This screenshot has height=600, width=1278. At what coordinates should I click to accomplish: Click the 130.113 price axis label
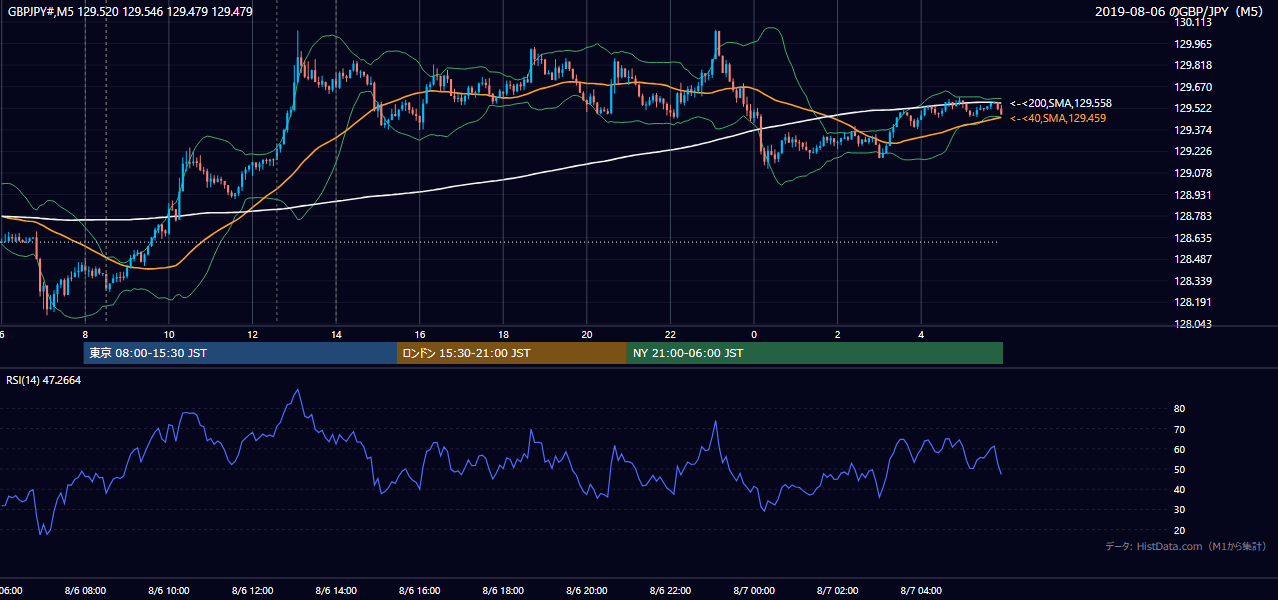click(x=1194, y=22)
